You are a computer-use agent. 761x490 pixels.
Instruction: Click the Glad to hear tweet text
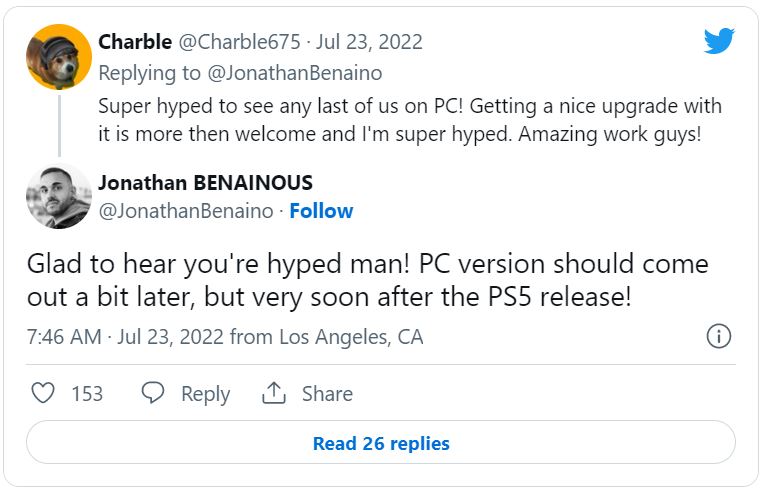[367, 280]
